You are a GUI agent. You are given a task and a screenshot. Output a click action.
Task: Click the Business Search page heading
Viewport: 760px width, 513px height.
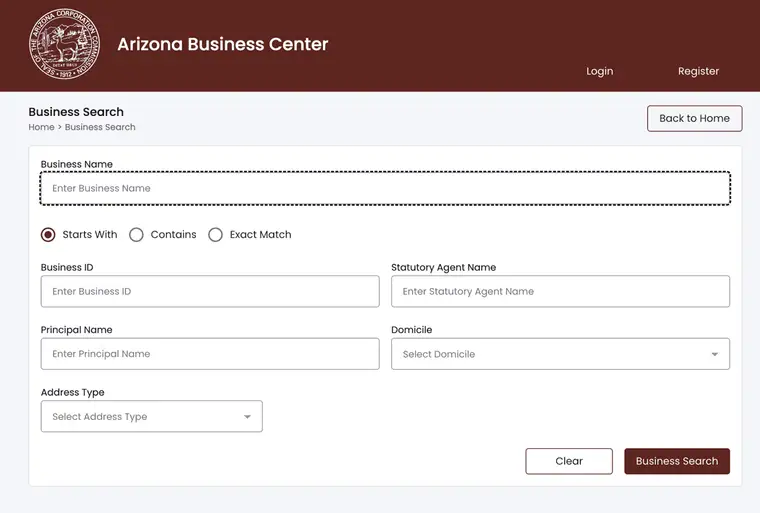[x=76, y=112]
